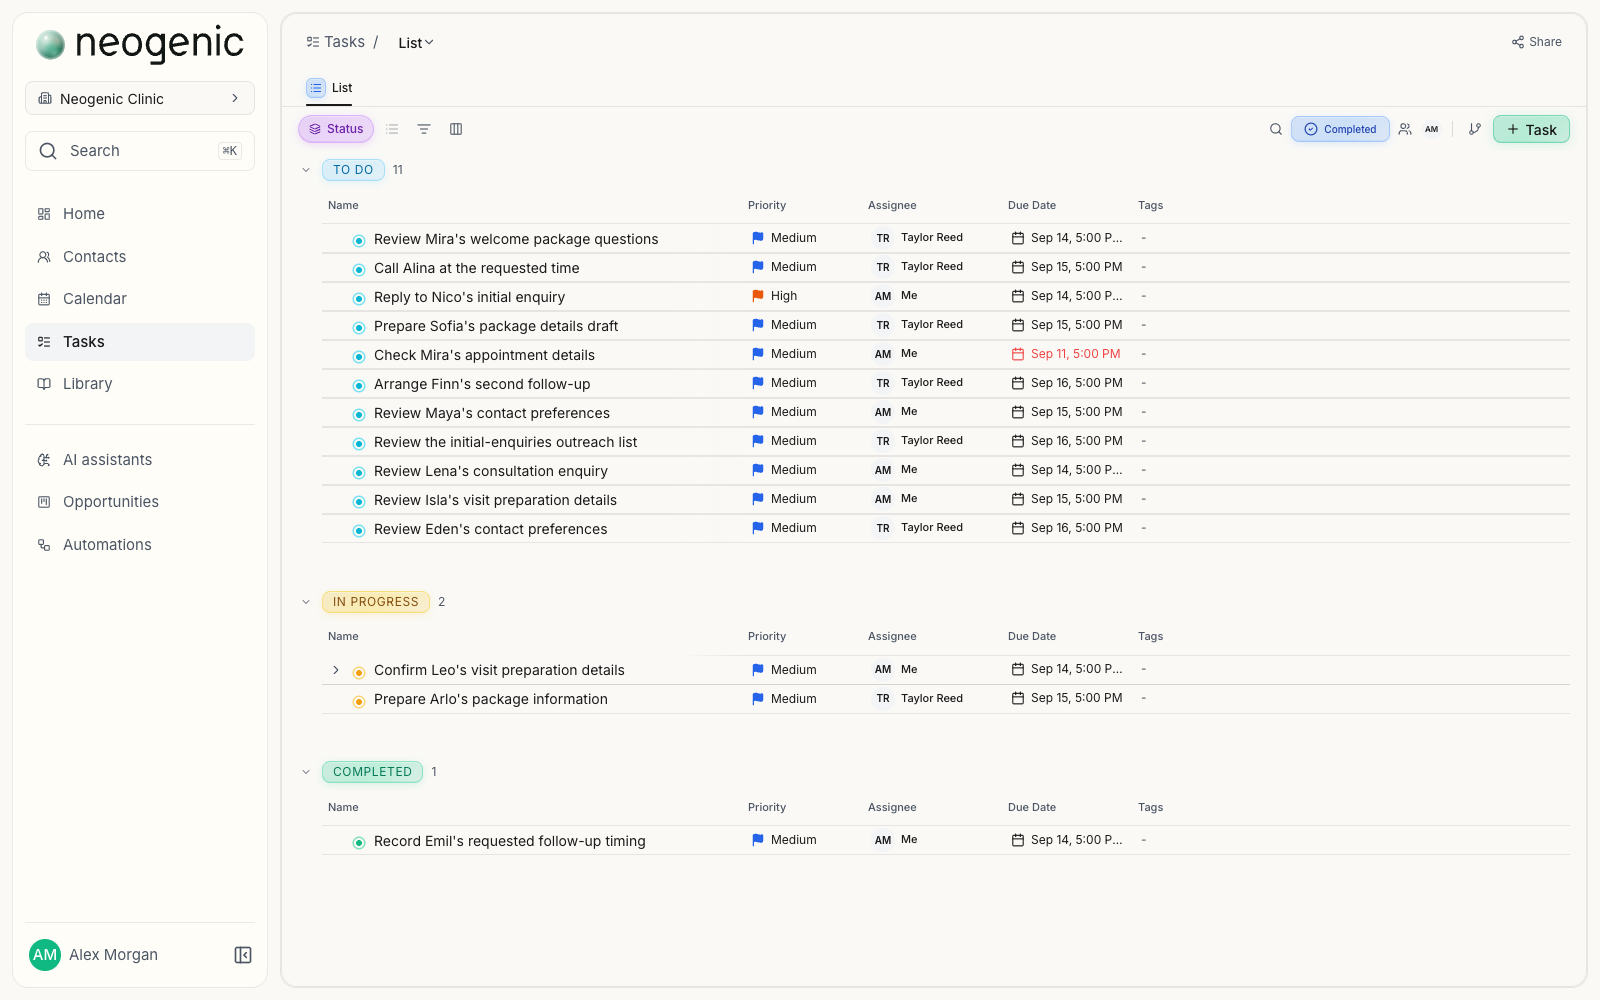Click the search magnifier icon in toolbar
This screenshot has width=1600, height=1000.
pos(1276,129)
